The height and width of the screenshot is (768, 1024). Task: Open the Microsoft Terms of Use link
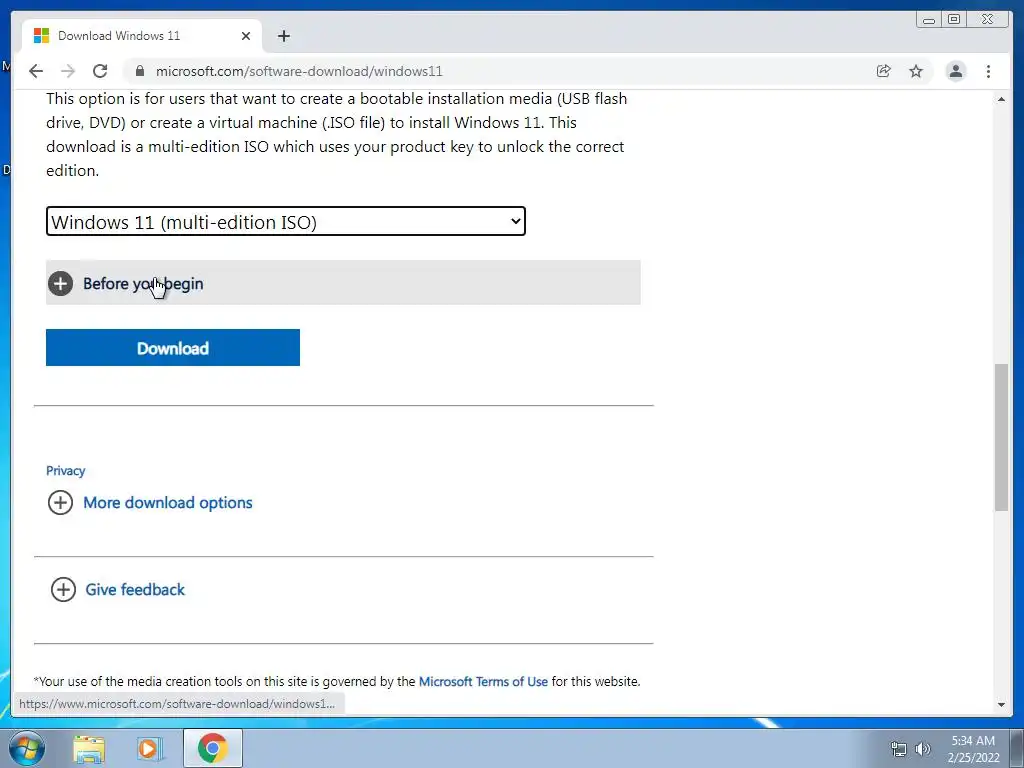[x=483, y=681]
